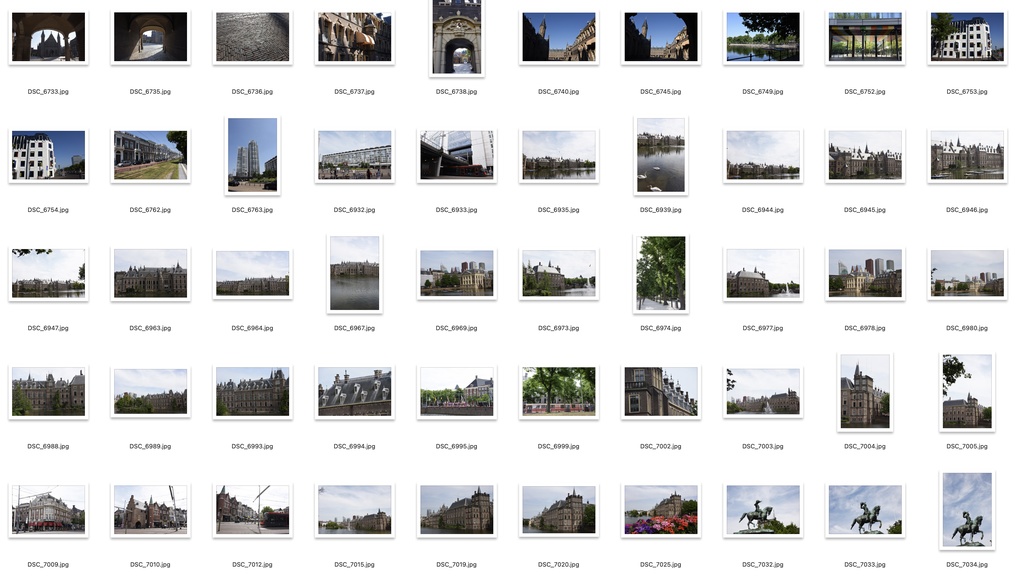Select thumbnail DSC_6989.jpg

[x=150, y=392]
